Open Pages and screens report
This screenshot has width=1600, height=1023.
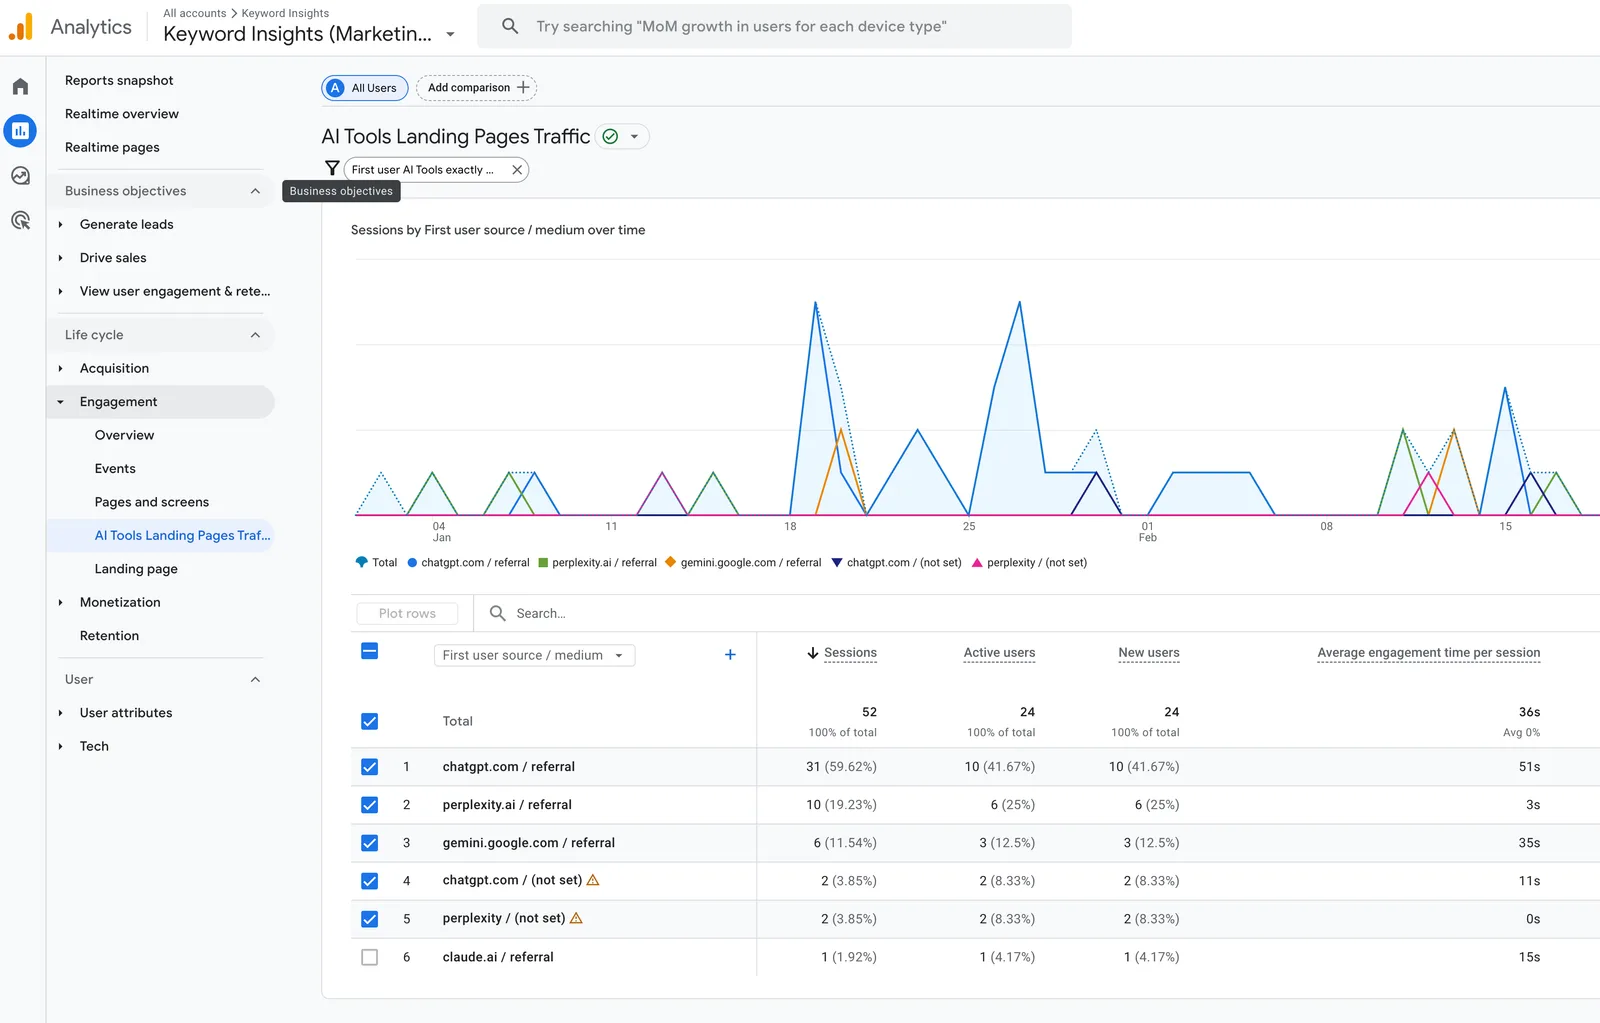tap(152, 502)
